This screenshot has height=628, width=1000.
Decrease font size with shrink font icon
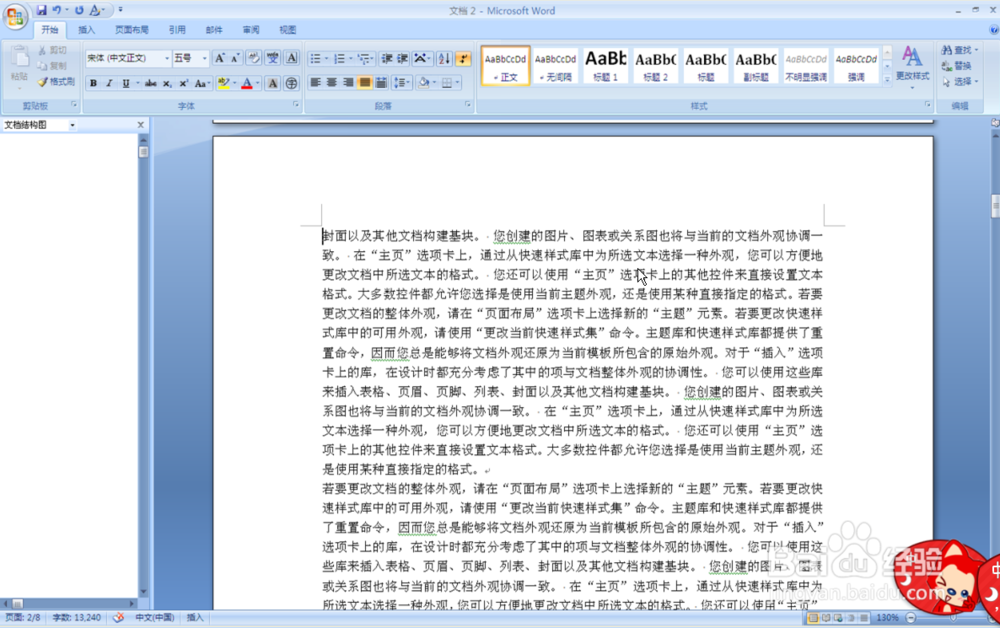(235, 59)
